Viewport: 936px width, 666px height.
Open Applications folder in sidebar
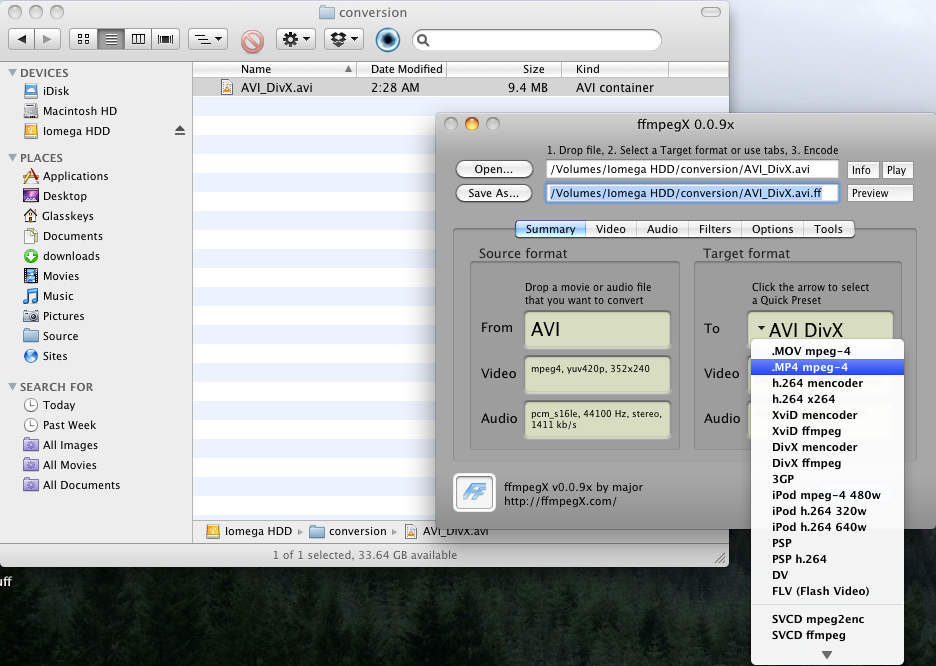click(x=75, y=176)
